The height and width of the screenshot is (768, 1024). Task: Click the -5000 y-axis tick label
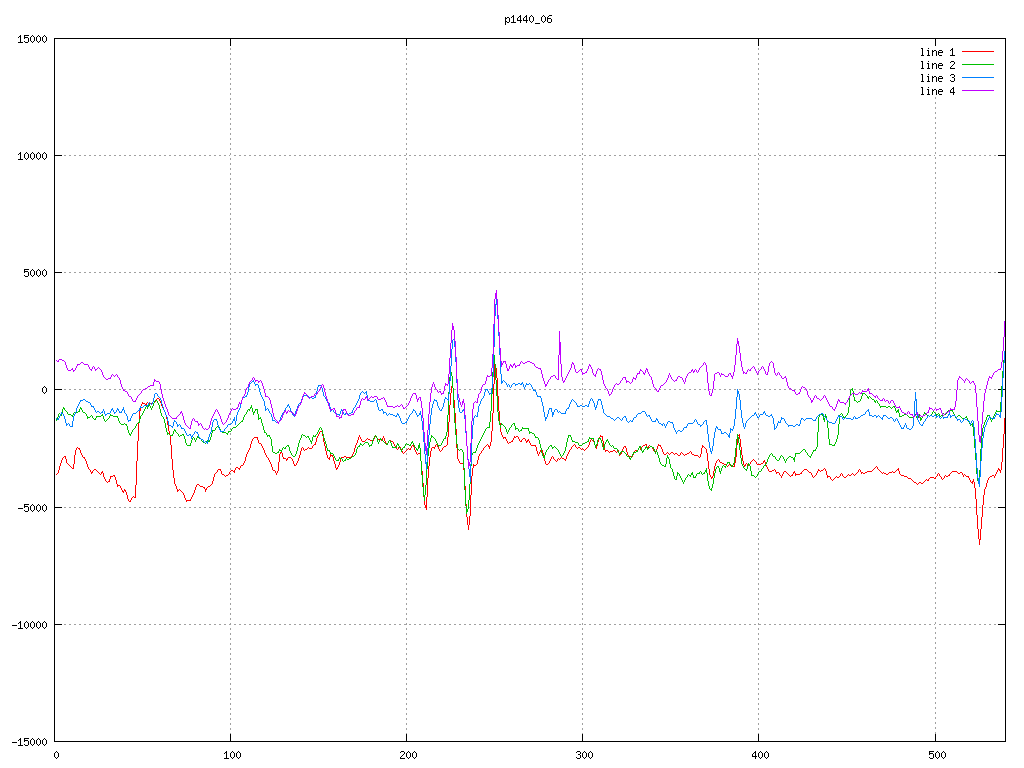click(31, 507)
